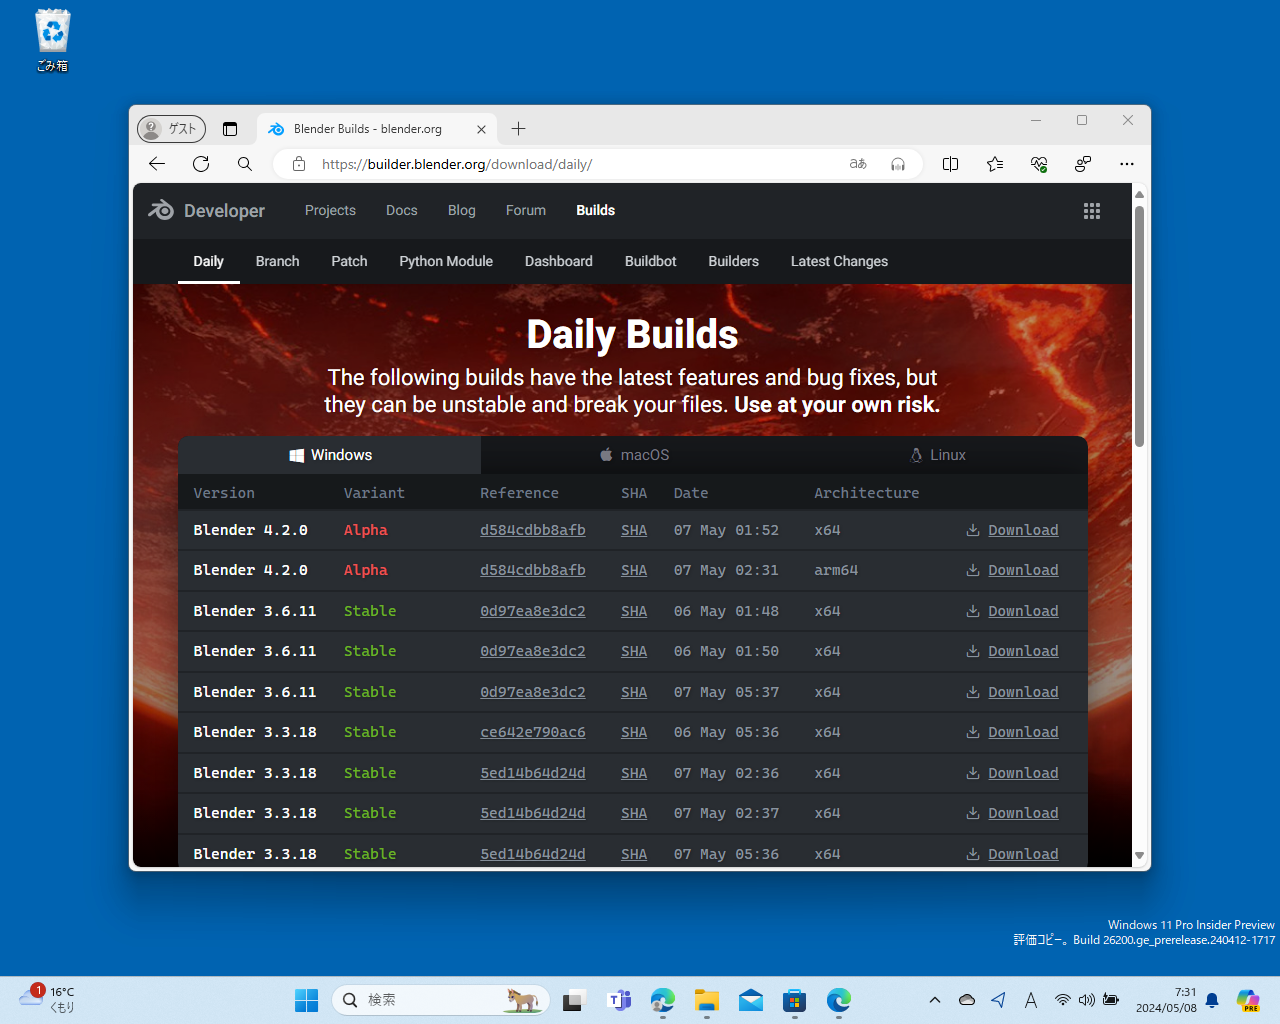This screenshot has width=1280, height=1024.
Task: Open Microsoft Store from the taskbar
Action: click(x=795, y=1000)
